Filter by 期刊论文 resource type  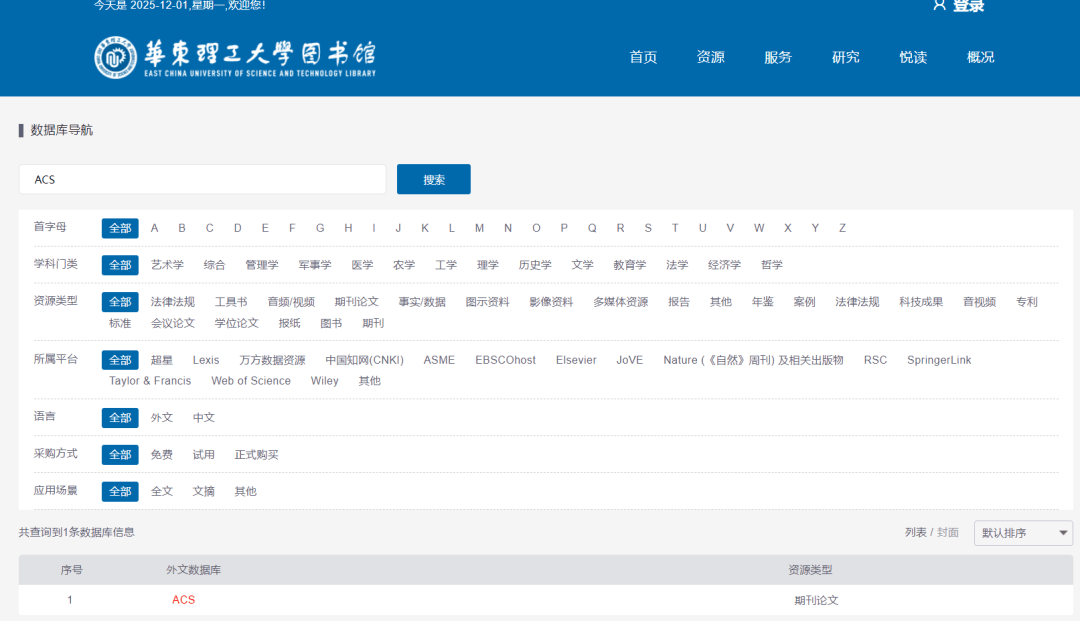(356, 302)
